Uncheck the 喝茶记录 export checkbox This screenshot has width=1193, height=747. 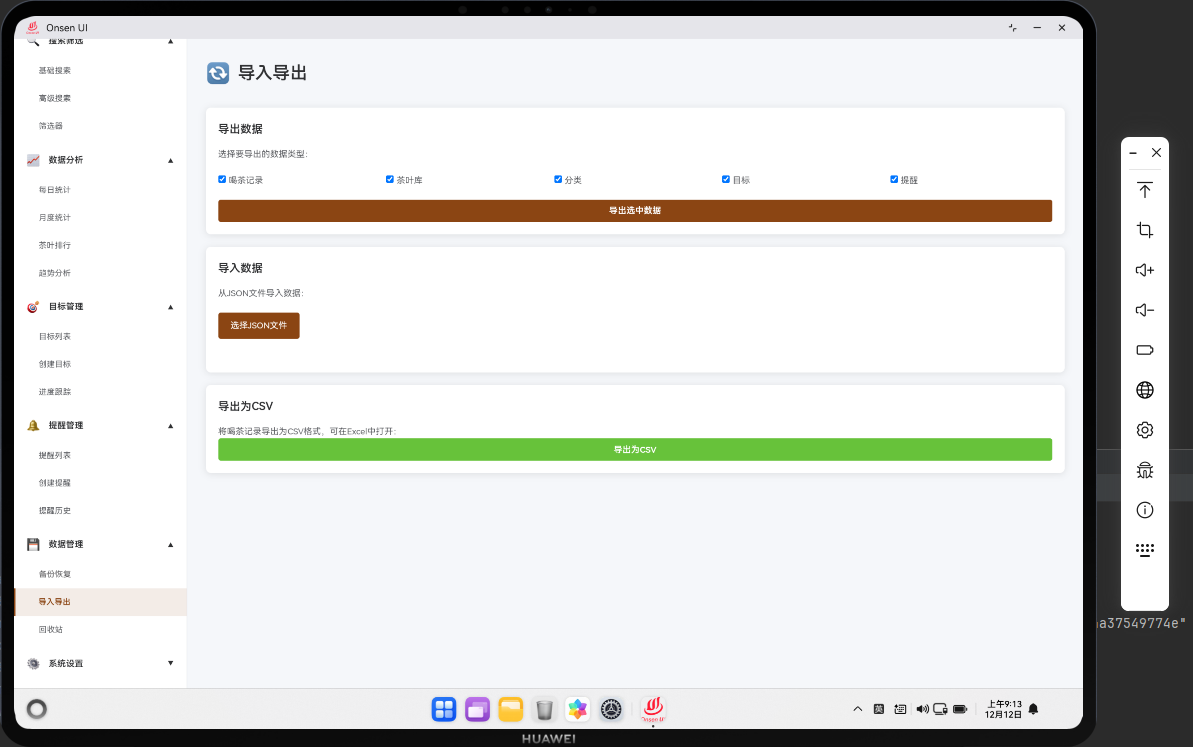(222, 179)
